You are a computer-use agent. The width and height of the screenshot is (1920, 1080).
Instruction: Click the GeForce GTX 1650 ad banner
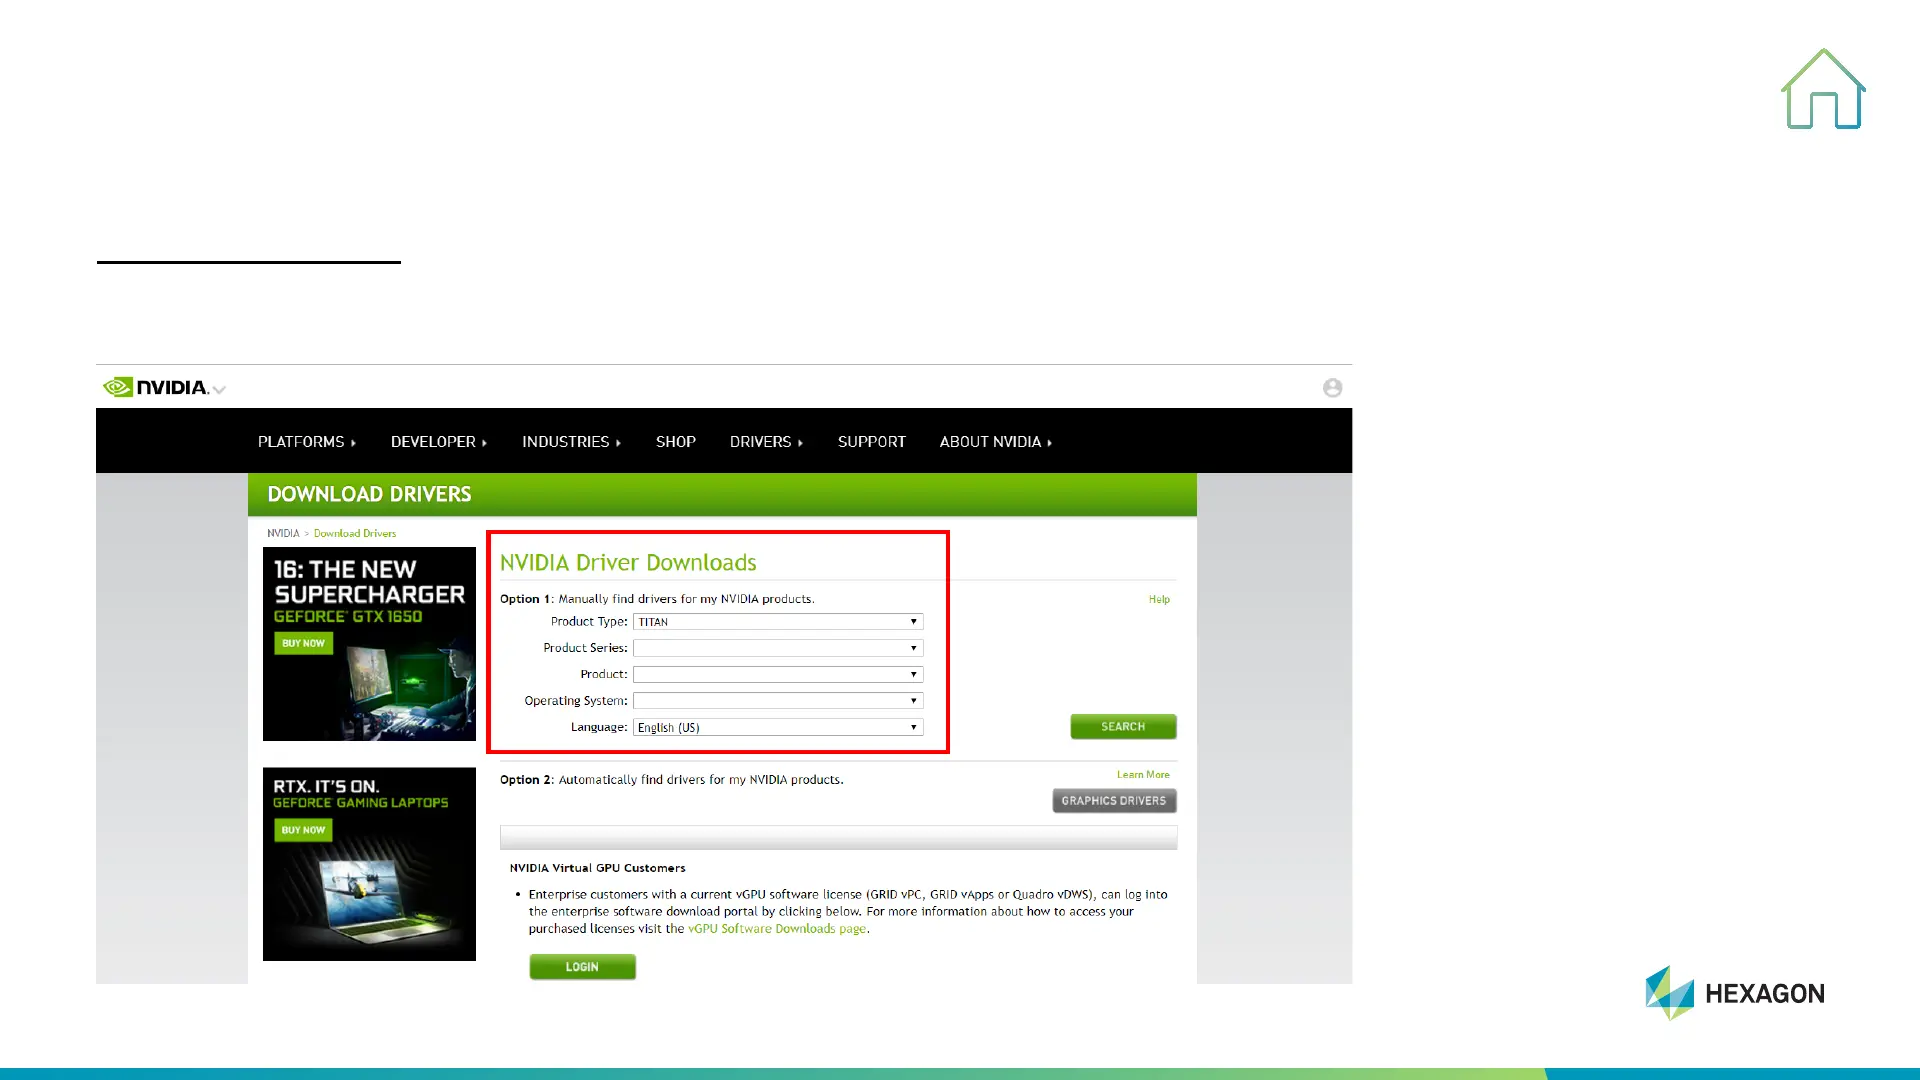click(x=369, y=644)
